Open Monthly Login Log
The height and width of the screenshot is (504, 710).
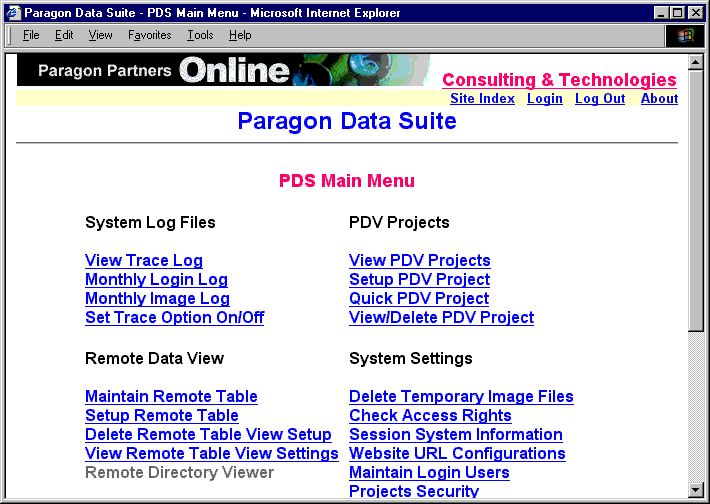(x=156, y=279)
